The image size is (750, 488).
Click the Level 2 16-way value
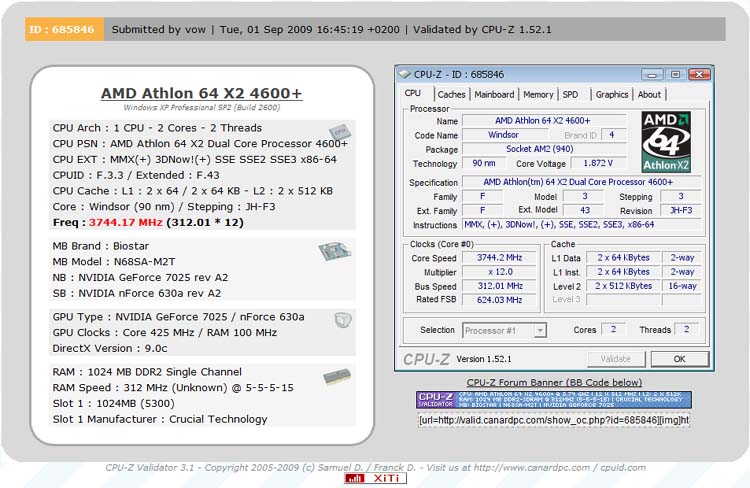[683, 286]
